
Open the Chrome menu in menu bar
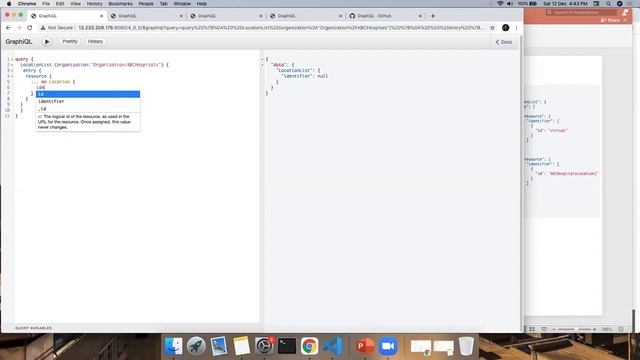27,4
